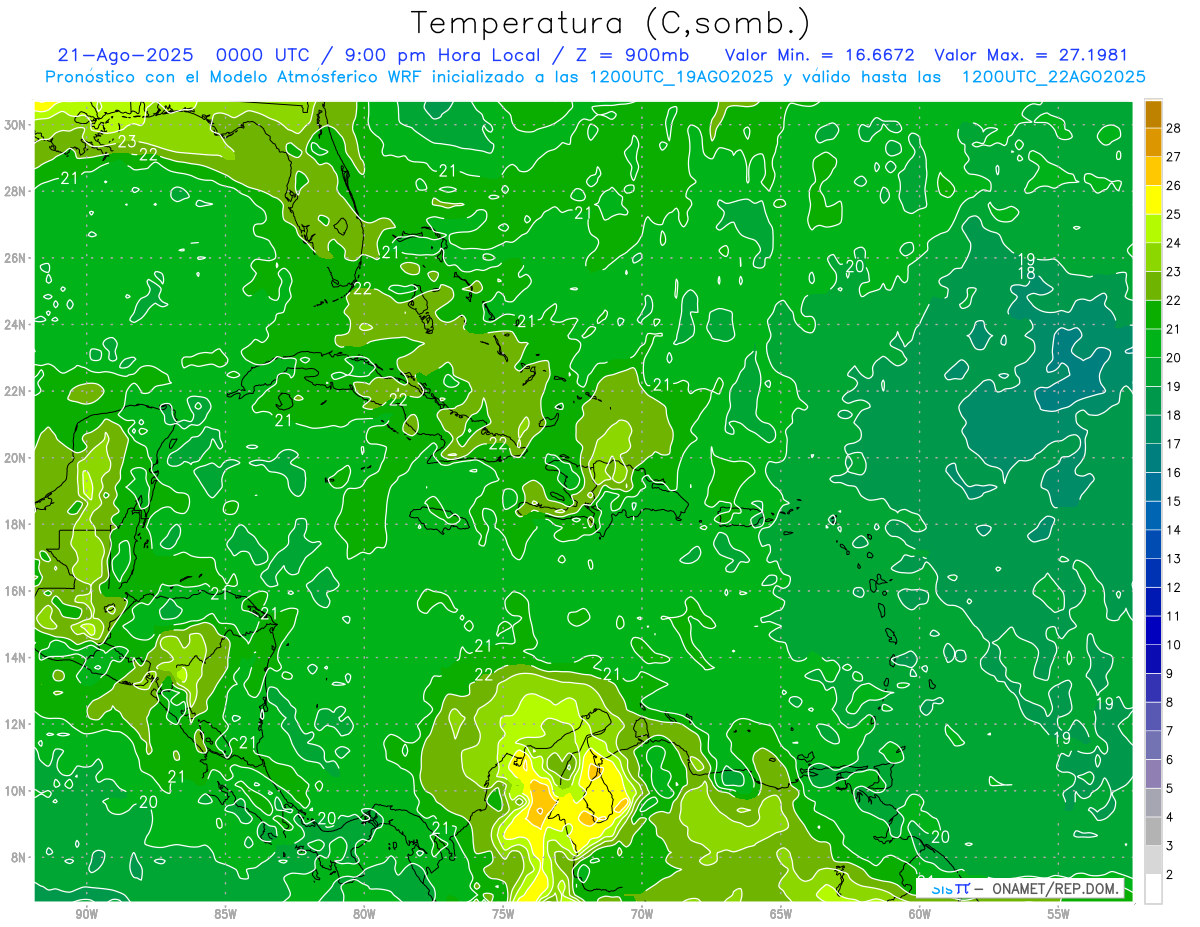The width and height of the screenshot is (1200, 927).
Task: Click the 20N latitude axis label
Action: click(17, 457)
